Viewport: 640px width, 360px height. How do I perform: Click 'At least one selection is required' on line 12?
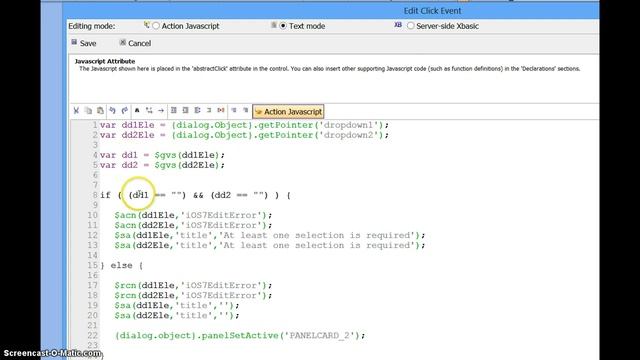[318, 235]
